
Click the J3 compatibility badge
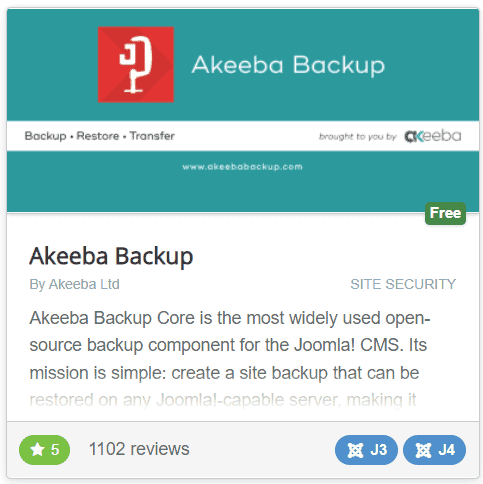pos(366,450)
